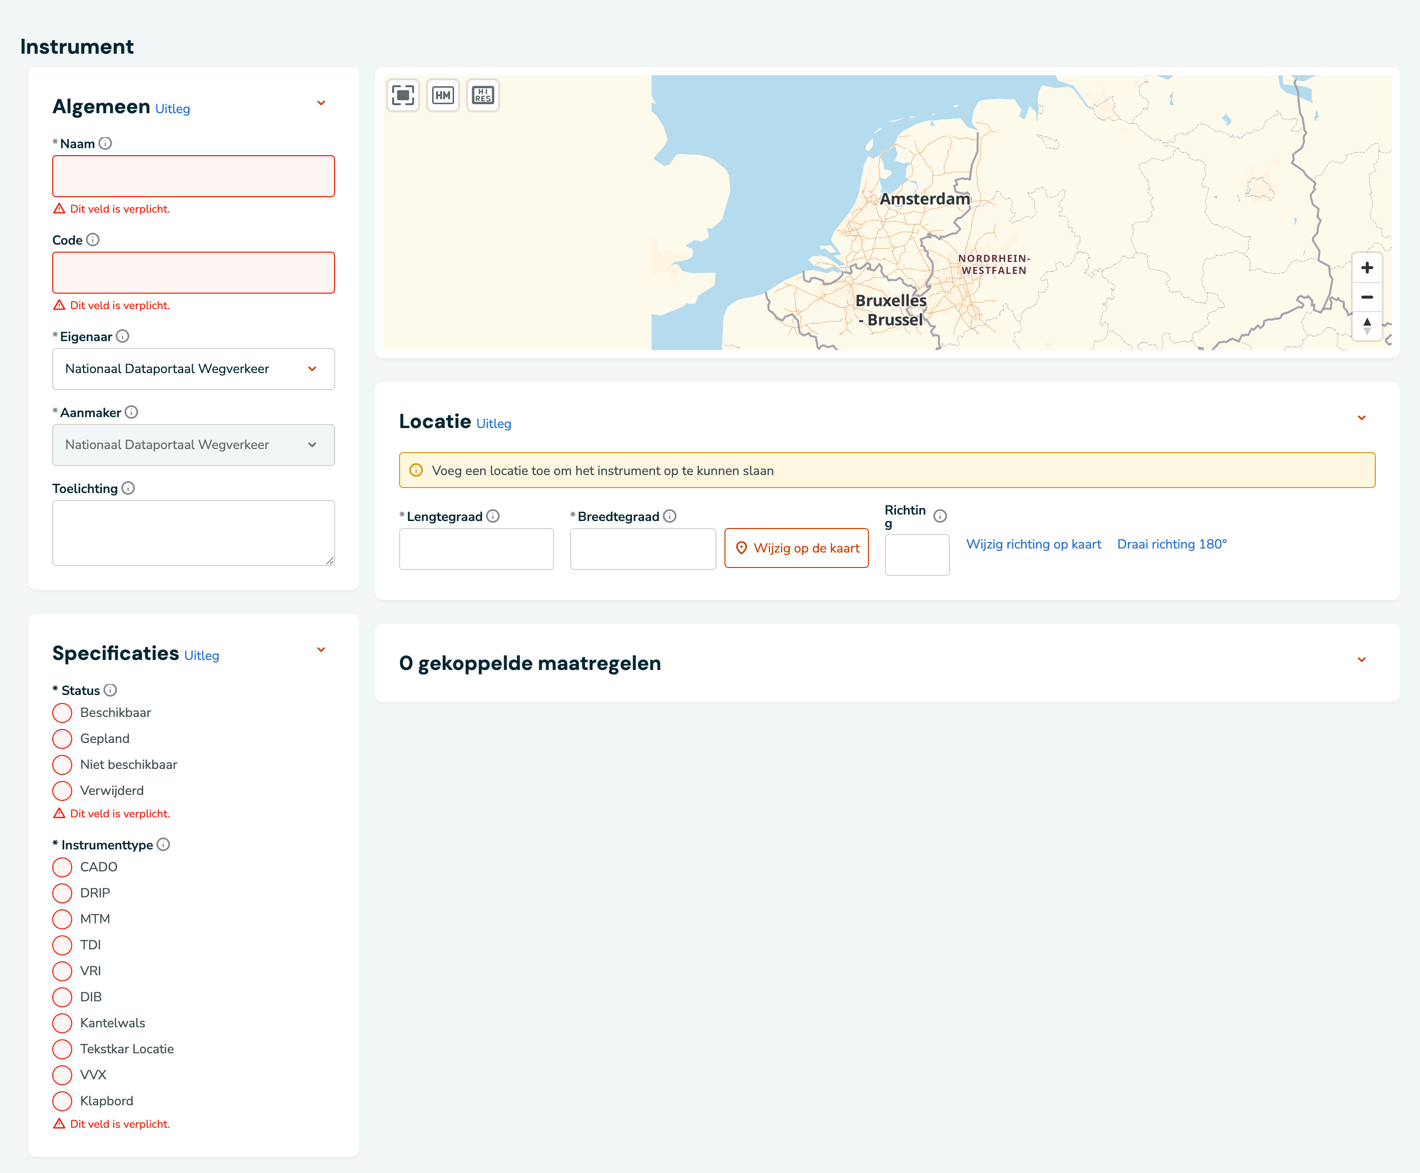Select Niet beschikbaar status option
The height and width of the screenshot is (1173, 1420).
tap(62, 765)
